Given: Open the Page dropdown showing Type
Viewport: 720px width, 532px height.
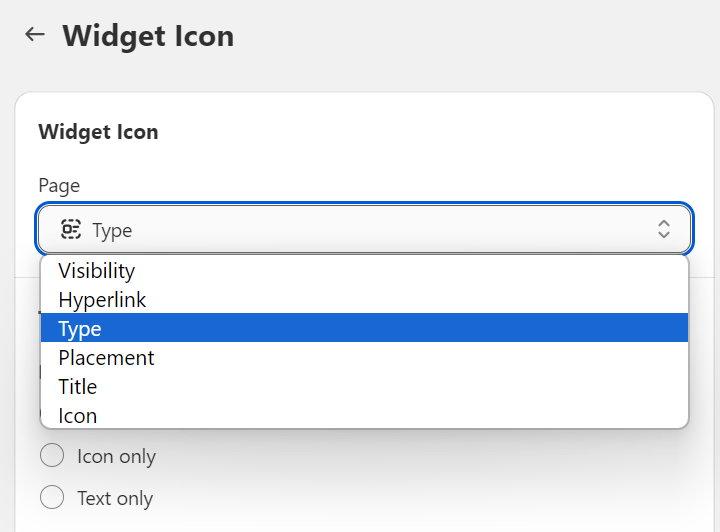Looking at the screenshot, I should (x=364, y=229).
